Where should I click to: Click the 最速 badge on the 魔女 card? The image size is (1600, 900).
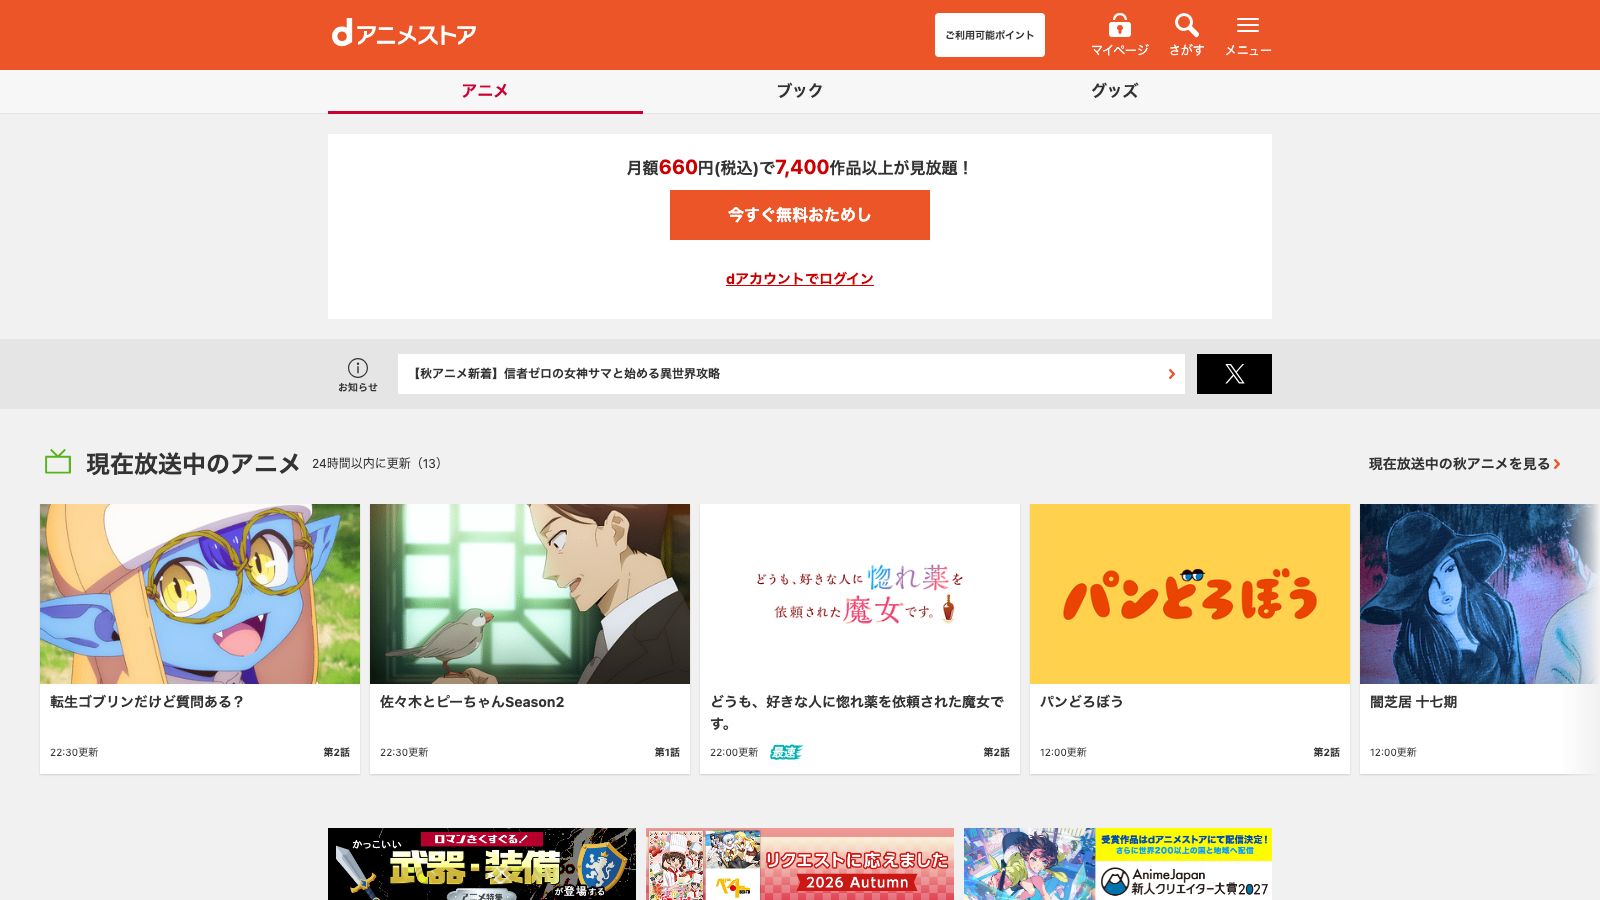coord(786,752)
